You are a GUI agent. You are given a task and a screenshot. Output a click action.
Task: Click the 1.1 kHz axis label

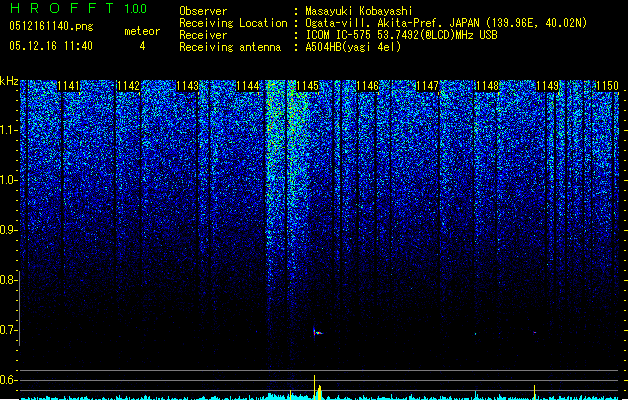9,130
